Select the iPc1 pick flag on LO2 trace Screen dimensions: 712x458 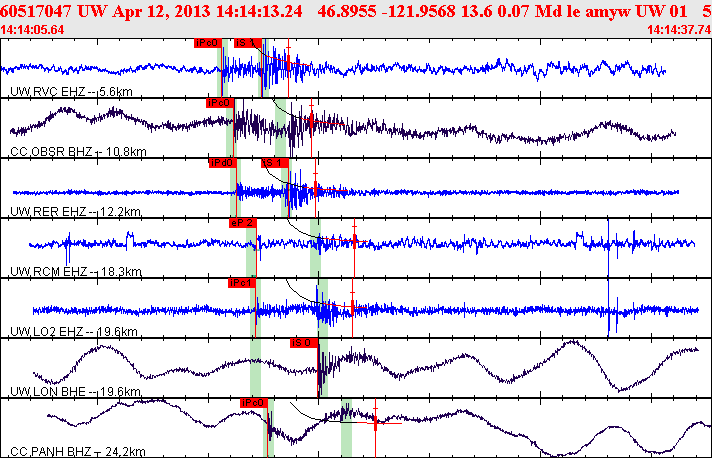point(242,283)
